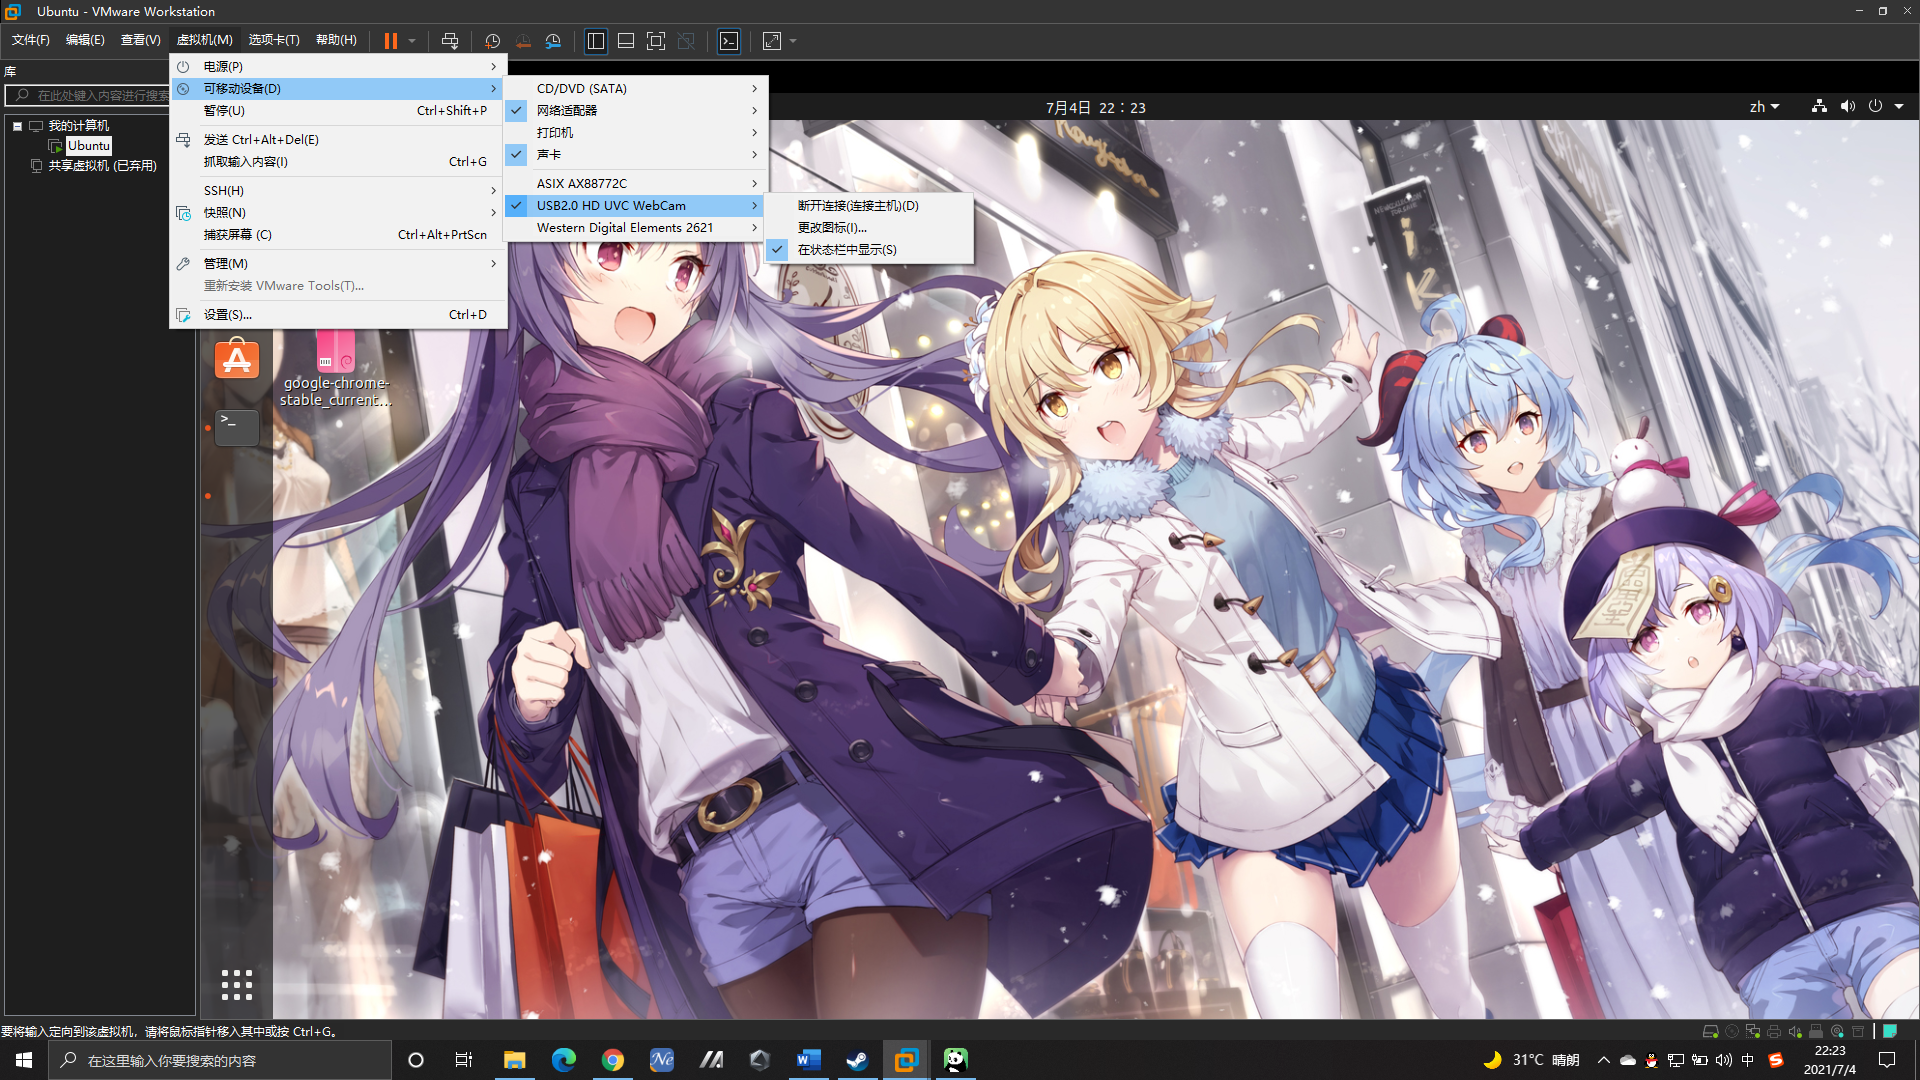Screen dimensions: 1920x1080
Task: Select 可移动设备(D) menu entry
Action: 338,88
